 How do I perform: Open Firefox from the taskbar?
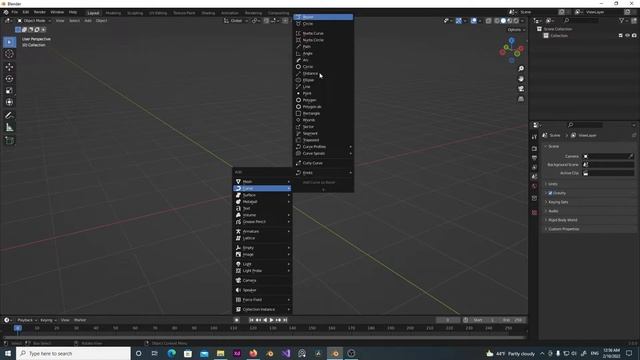(253, 353)
